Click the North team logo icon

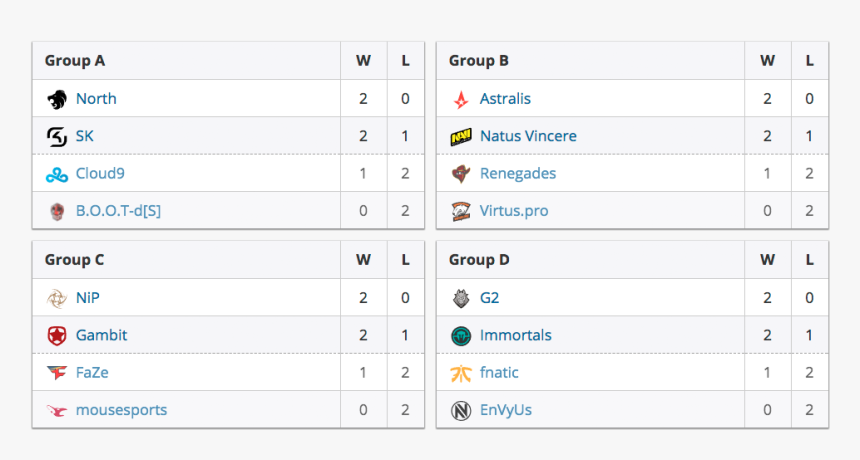57,99
